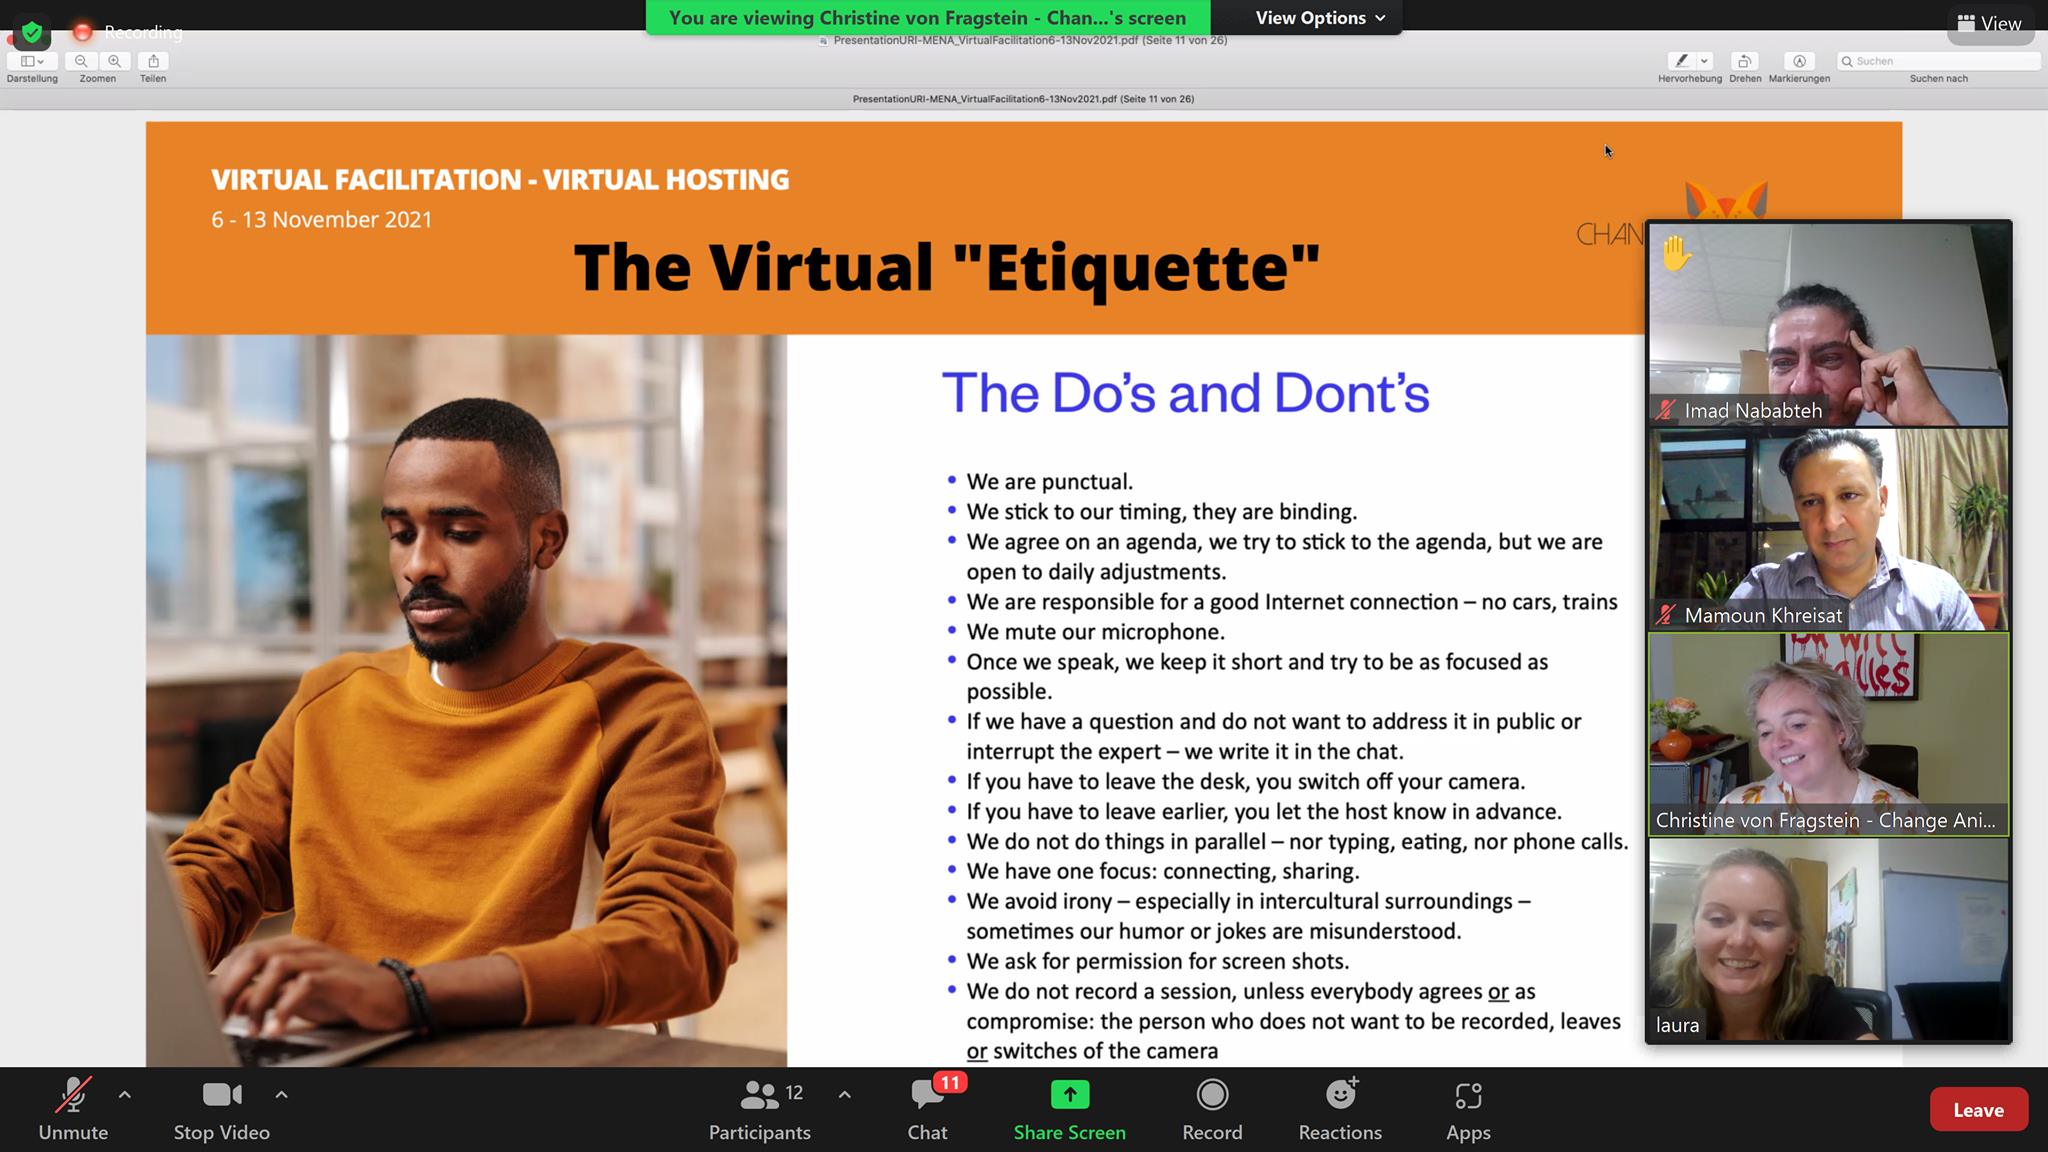Open highlight color dropdown arrow
2048x1152 pixels.
[x=1705, y=61]
